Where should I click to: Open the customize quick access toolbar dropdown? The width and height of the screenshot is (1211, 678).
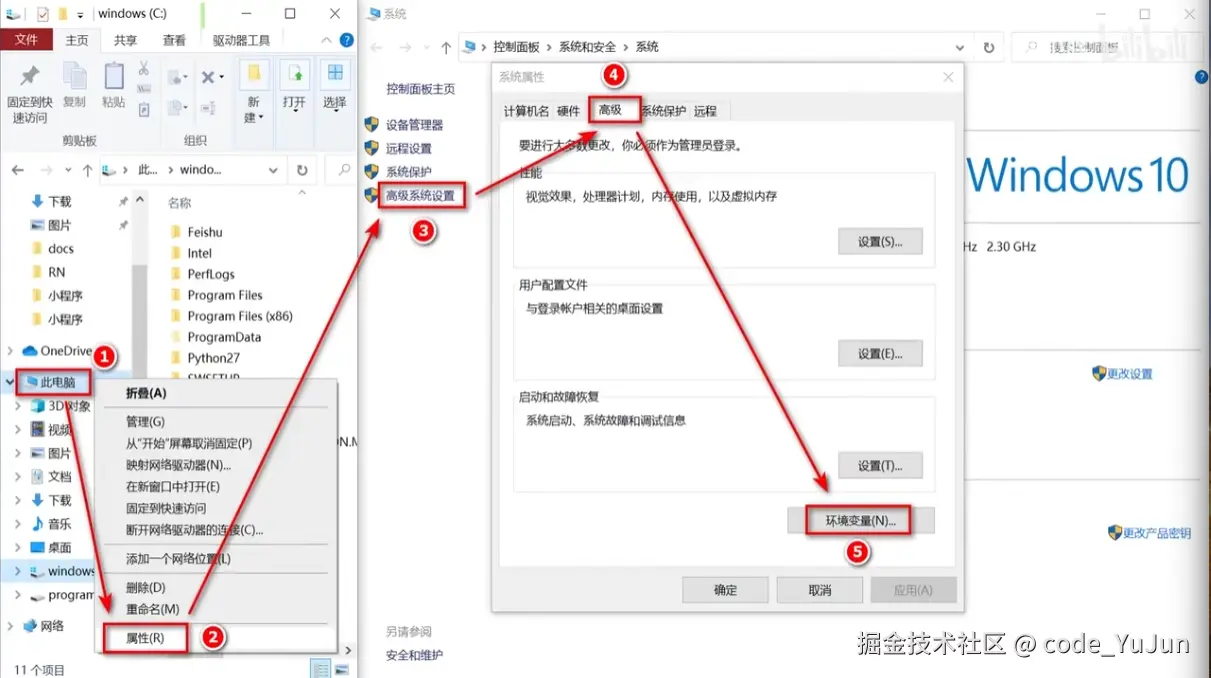tap(81, 14)
